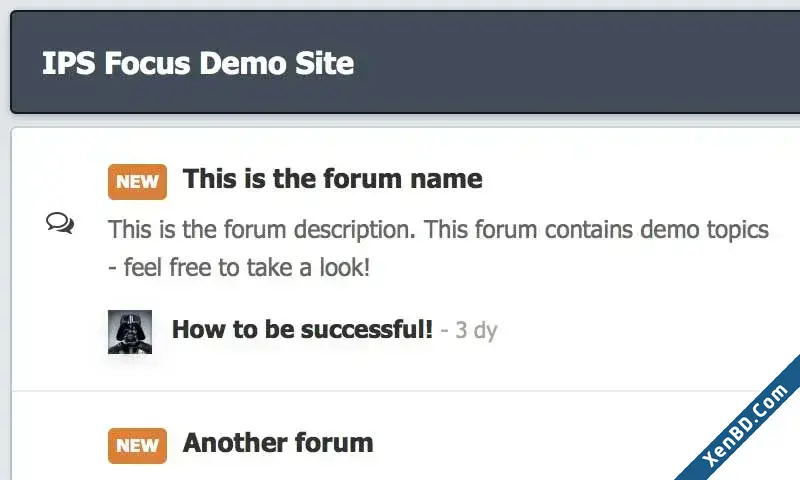This screenshot has height=480, width=800.
Task: Click NEW badge beside Another forum
Action: 137,445
